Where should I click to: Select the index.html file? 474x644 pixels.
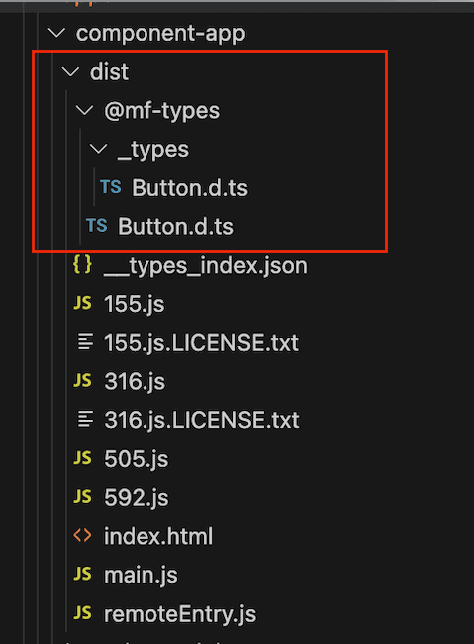click(x=159, y=536)
